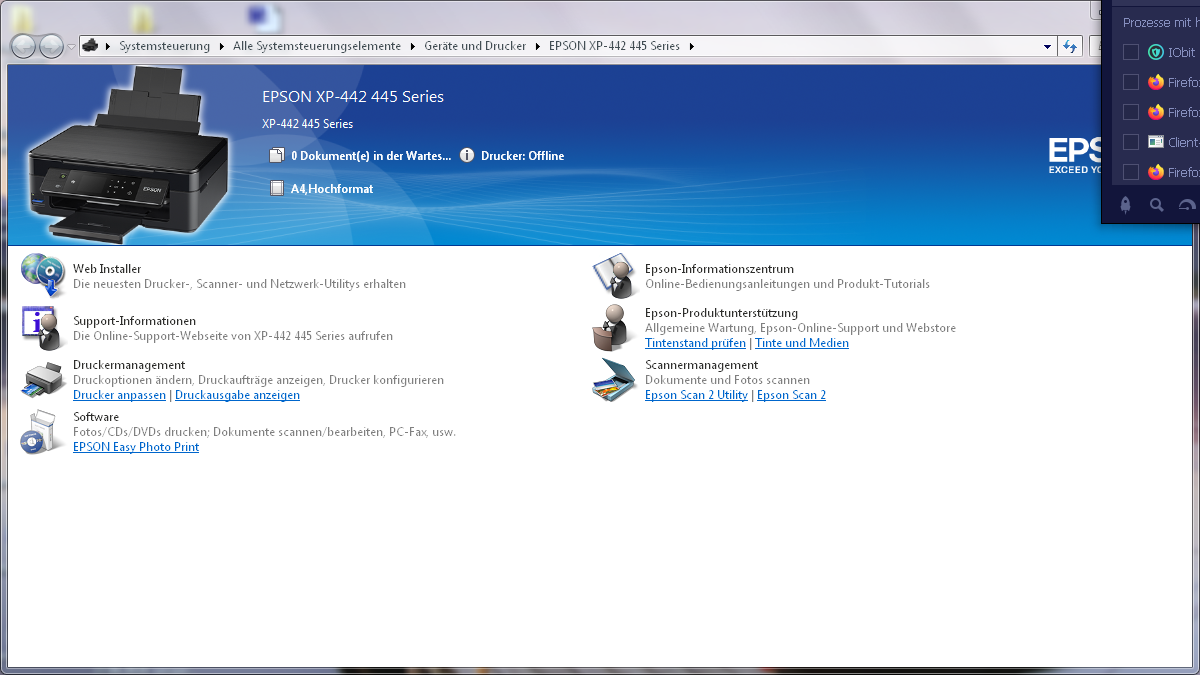Tick the checkbox for Firefox directly below IObit

(1131, 82)
